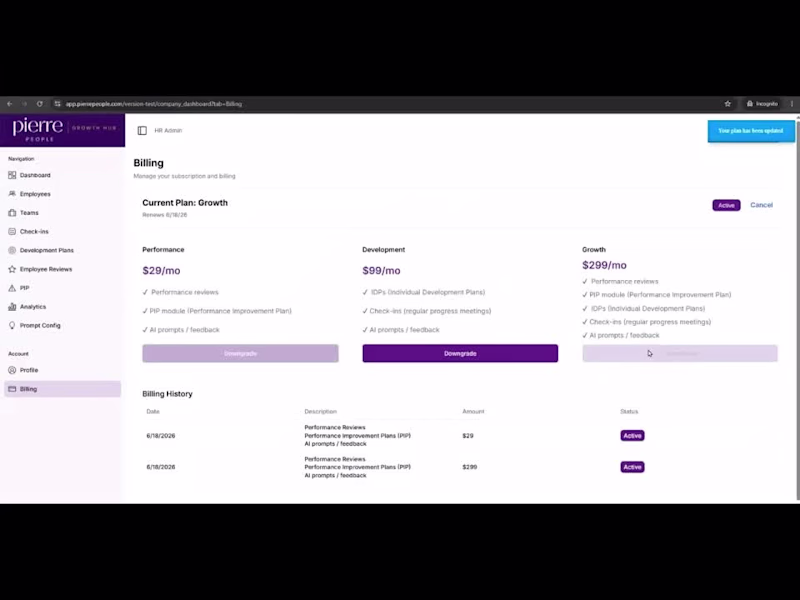The width and height of the screenshot is (800, 600).
Task: Click the Active badge beside Current Plan
Action: pos(727,205)
